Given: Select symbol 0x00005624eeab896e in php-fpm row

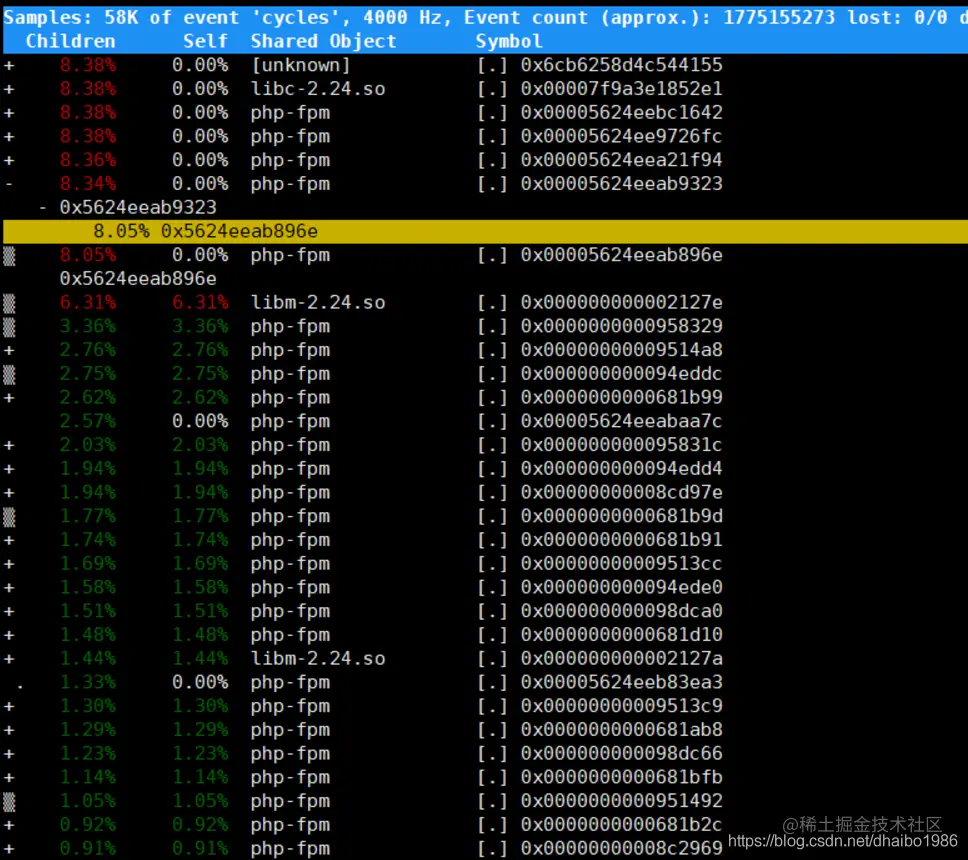Looking at the screenshot, I should coord(621,255).
